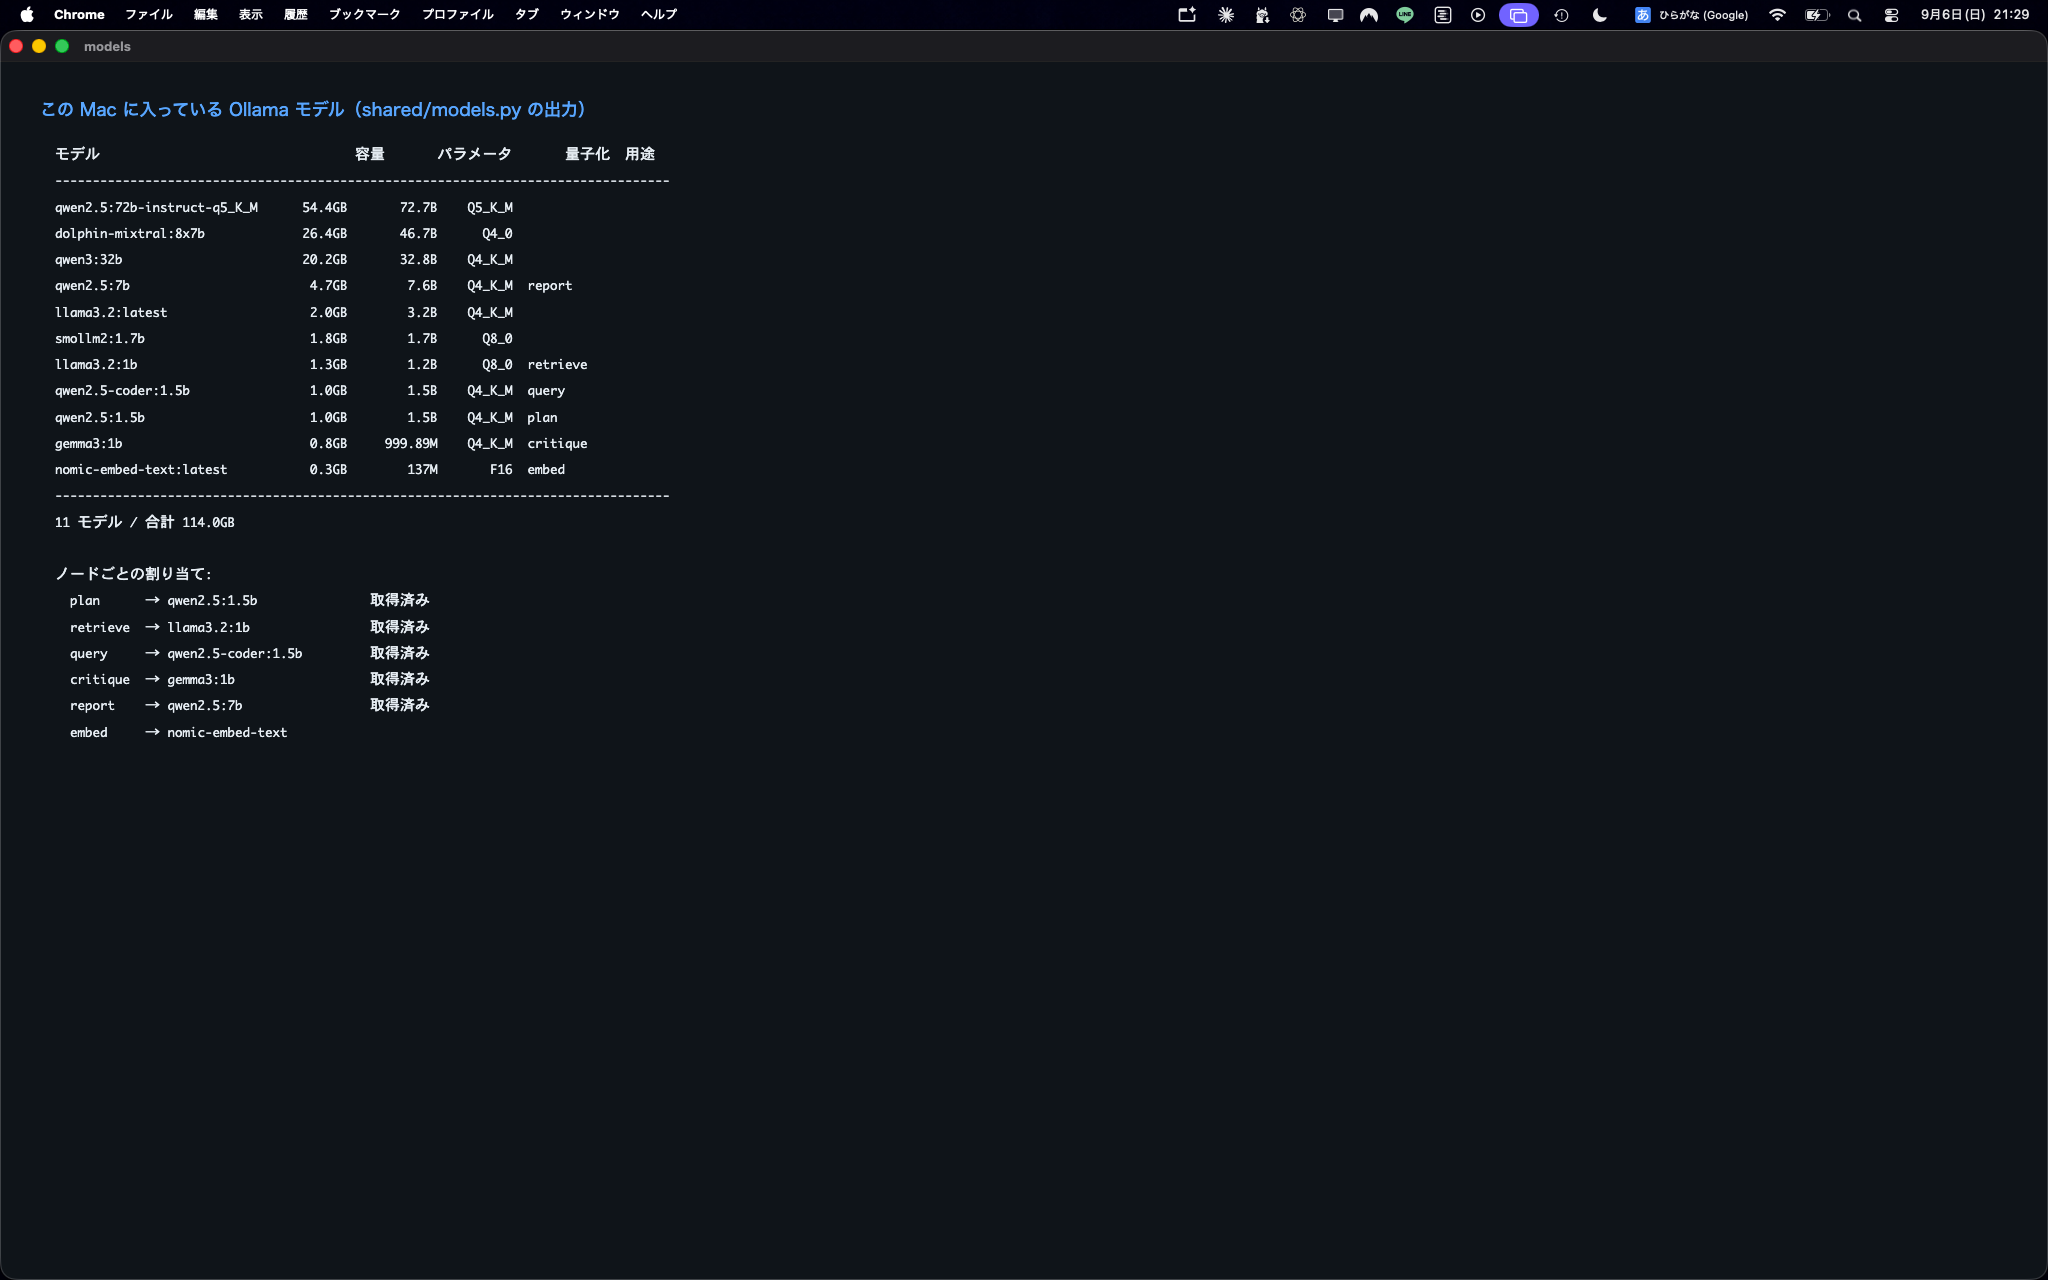Image resolution: width=2048 pixels, height=1280 pixels.
Task: Open the ファイル menu
Action: (149, 15)
